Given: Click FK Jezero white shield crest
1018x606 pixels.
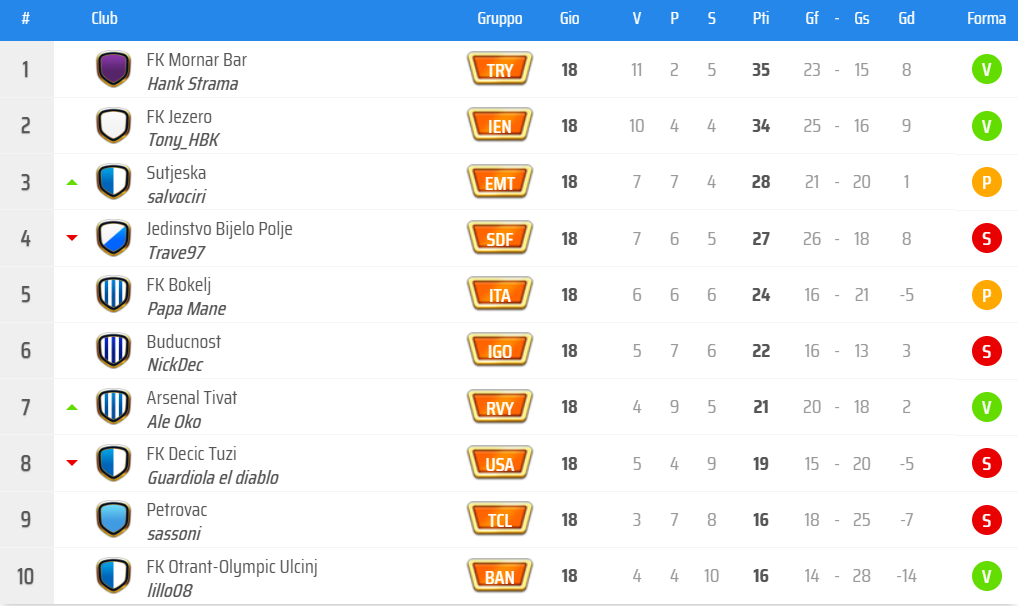Looking at the screenshot, I should 114,125.
